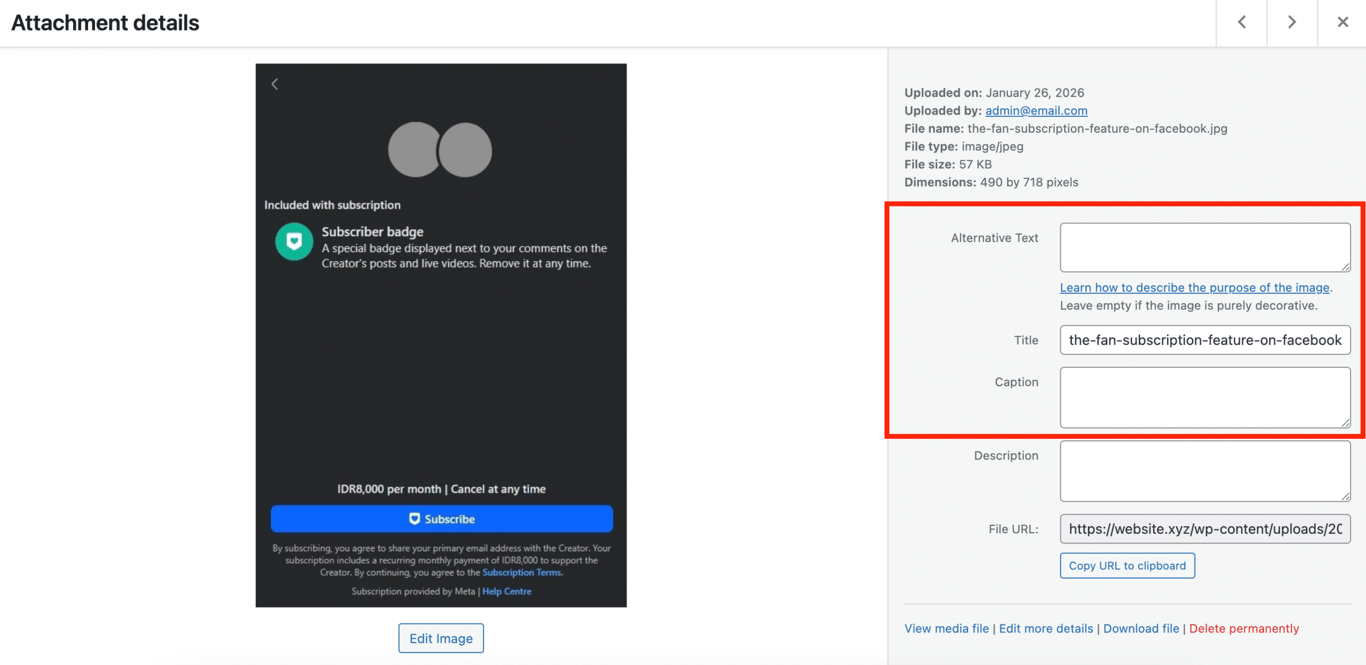Click inside the Caption box
This screenshot has width=1366, height=665.
(x=1204, y=397)
